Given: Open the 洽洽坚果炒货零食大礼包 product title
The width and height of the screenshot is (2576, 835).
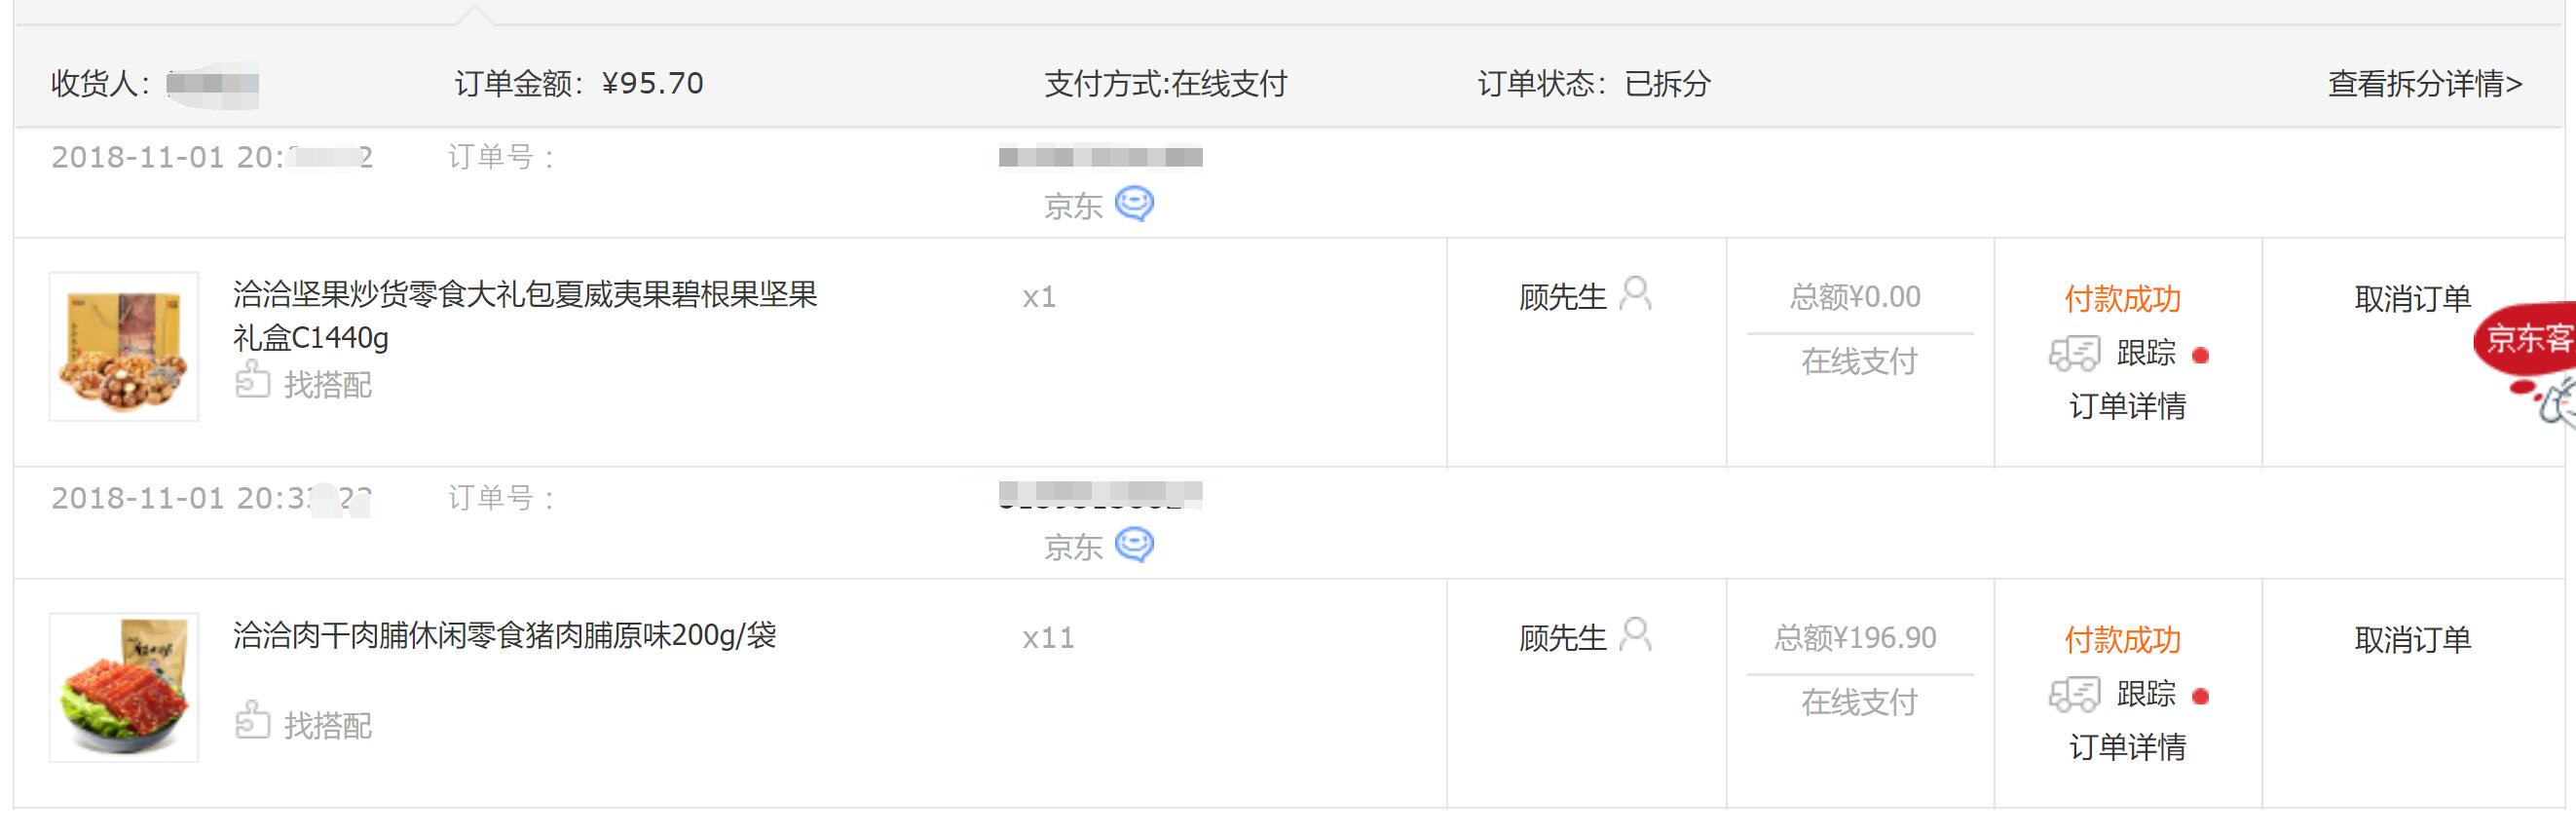Looking at the screenshot, I should (525, 316).
